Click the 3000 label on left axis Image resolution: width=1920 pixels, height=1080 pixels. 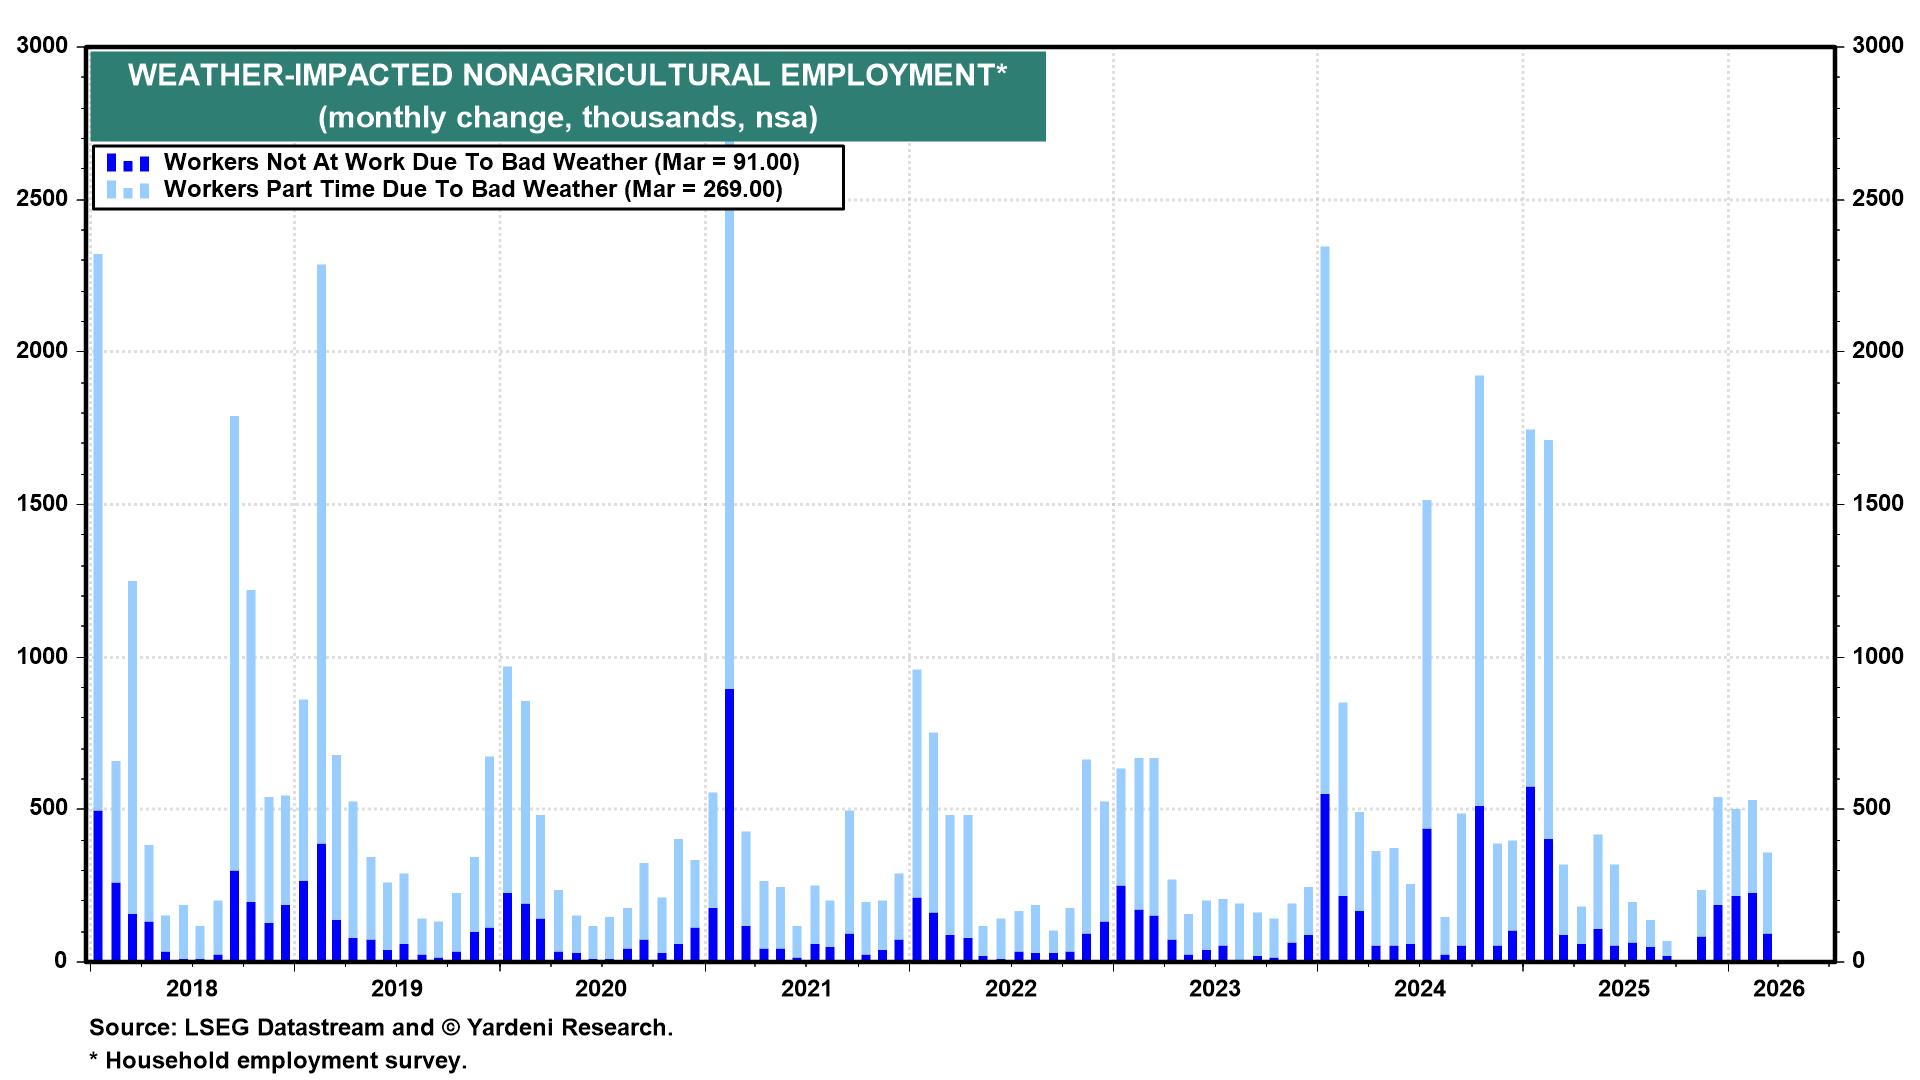tap(43, 46)
